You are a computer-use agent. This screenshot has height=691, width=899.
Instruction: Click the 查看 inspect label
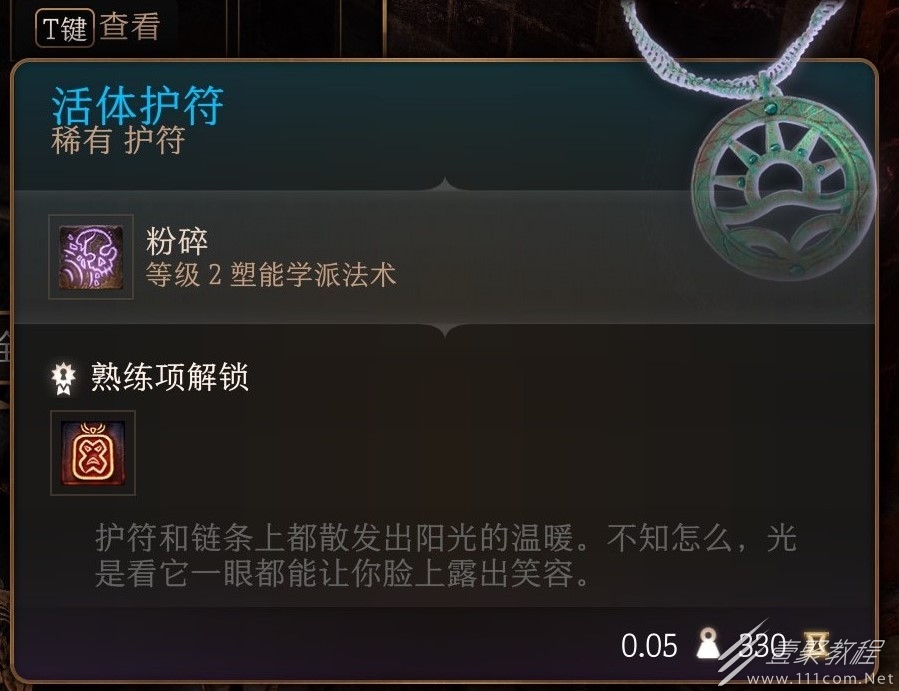coord(130,27)
